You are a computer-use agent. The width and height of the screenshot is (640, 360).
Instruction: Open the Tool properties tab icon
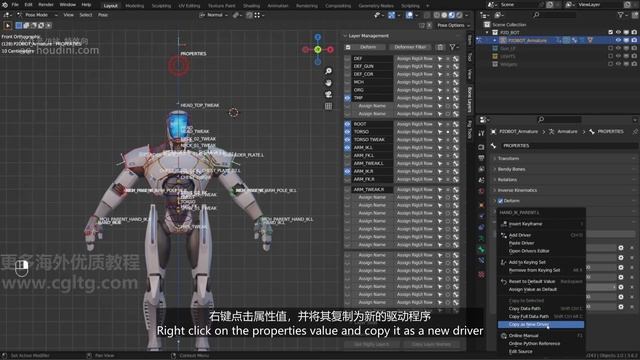tap(481, 134)
